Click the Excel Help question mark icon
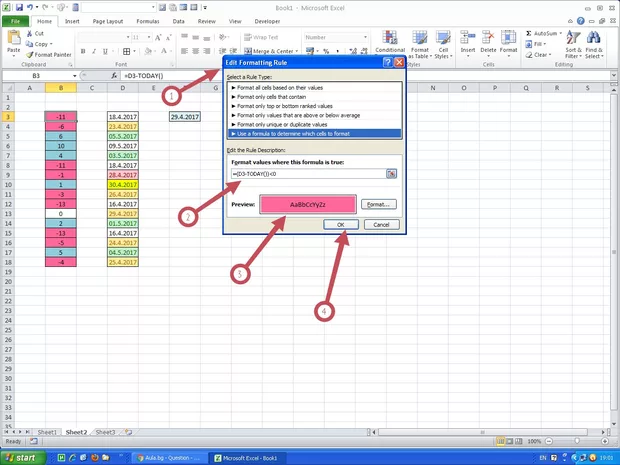This screenshot has width=620, height=465. [x=580, y=21]
